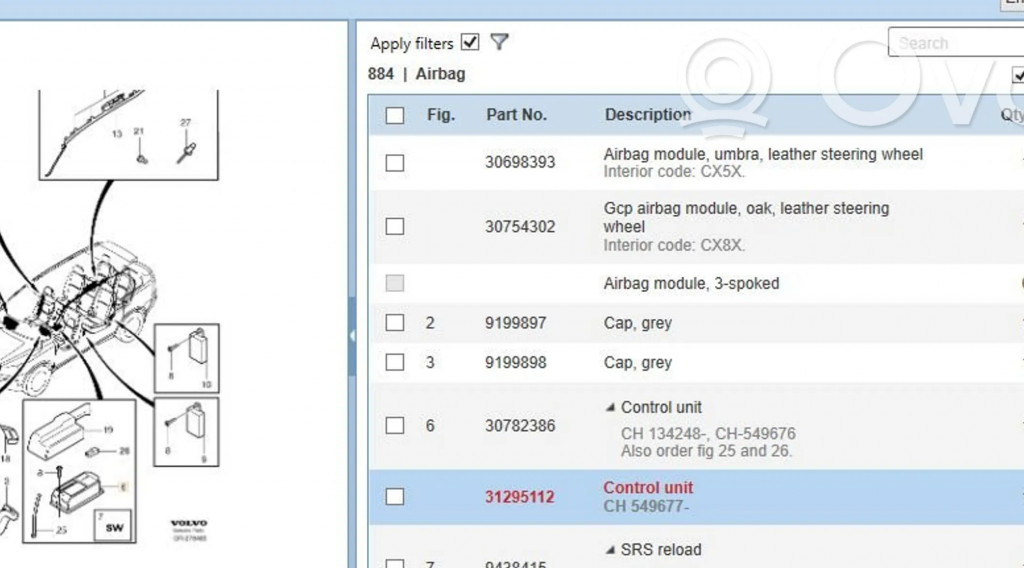This screenshot has width=1024, height=568.
Task: Select the checkbox for part 9199897
Action: click(395, 322)
